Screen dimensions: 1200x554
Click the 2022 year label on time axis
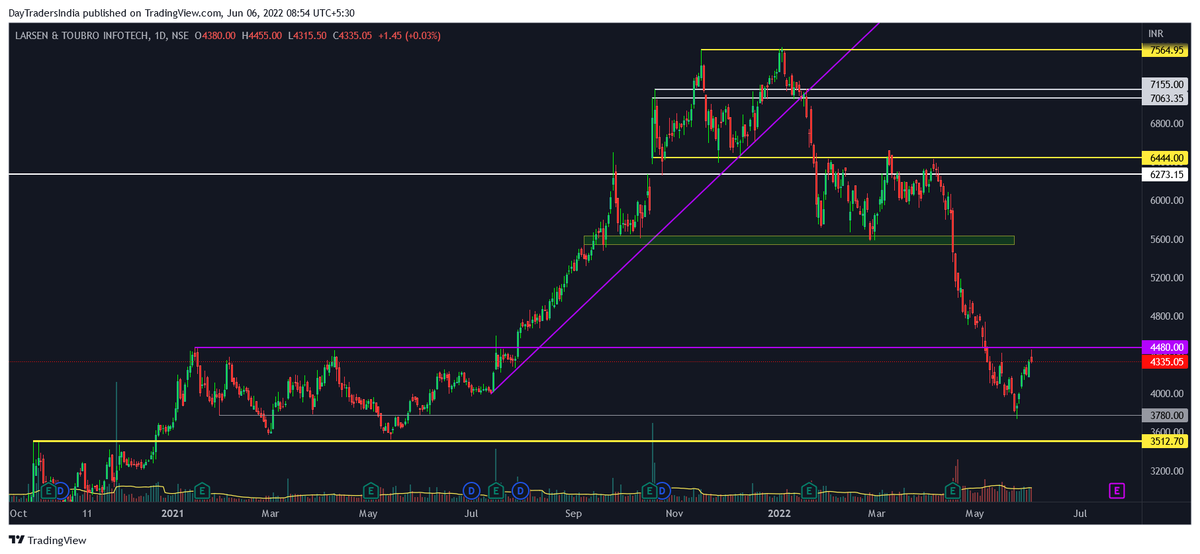[781, 514]
